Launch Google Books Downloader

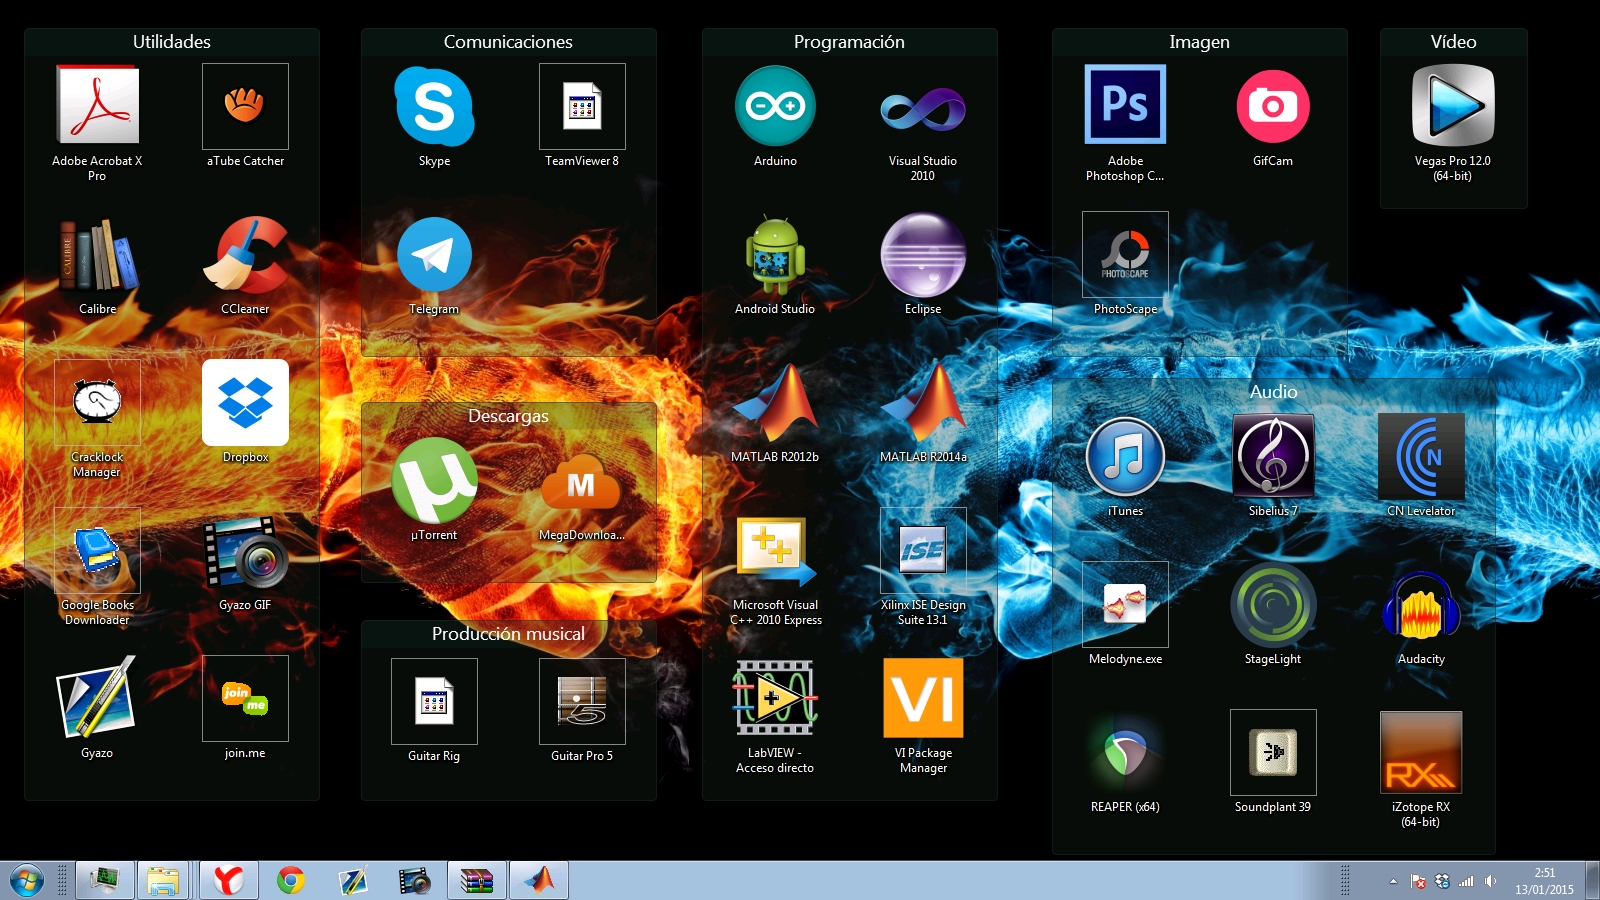tap(97, 550)
